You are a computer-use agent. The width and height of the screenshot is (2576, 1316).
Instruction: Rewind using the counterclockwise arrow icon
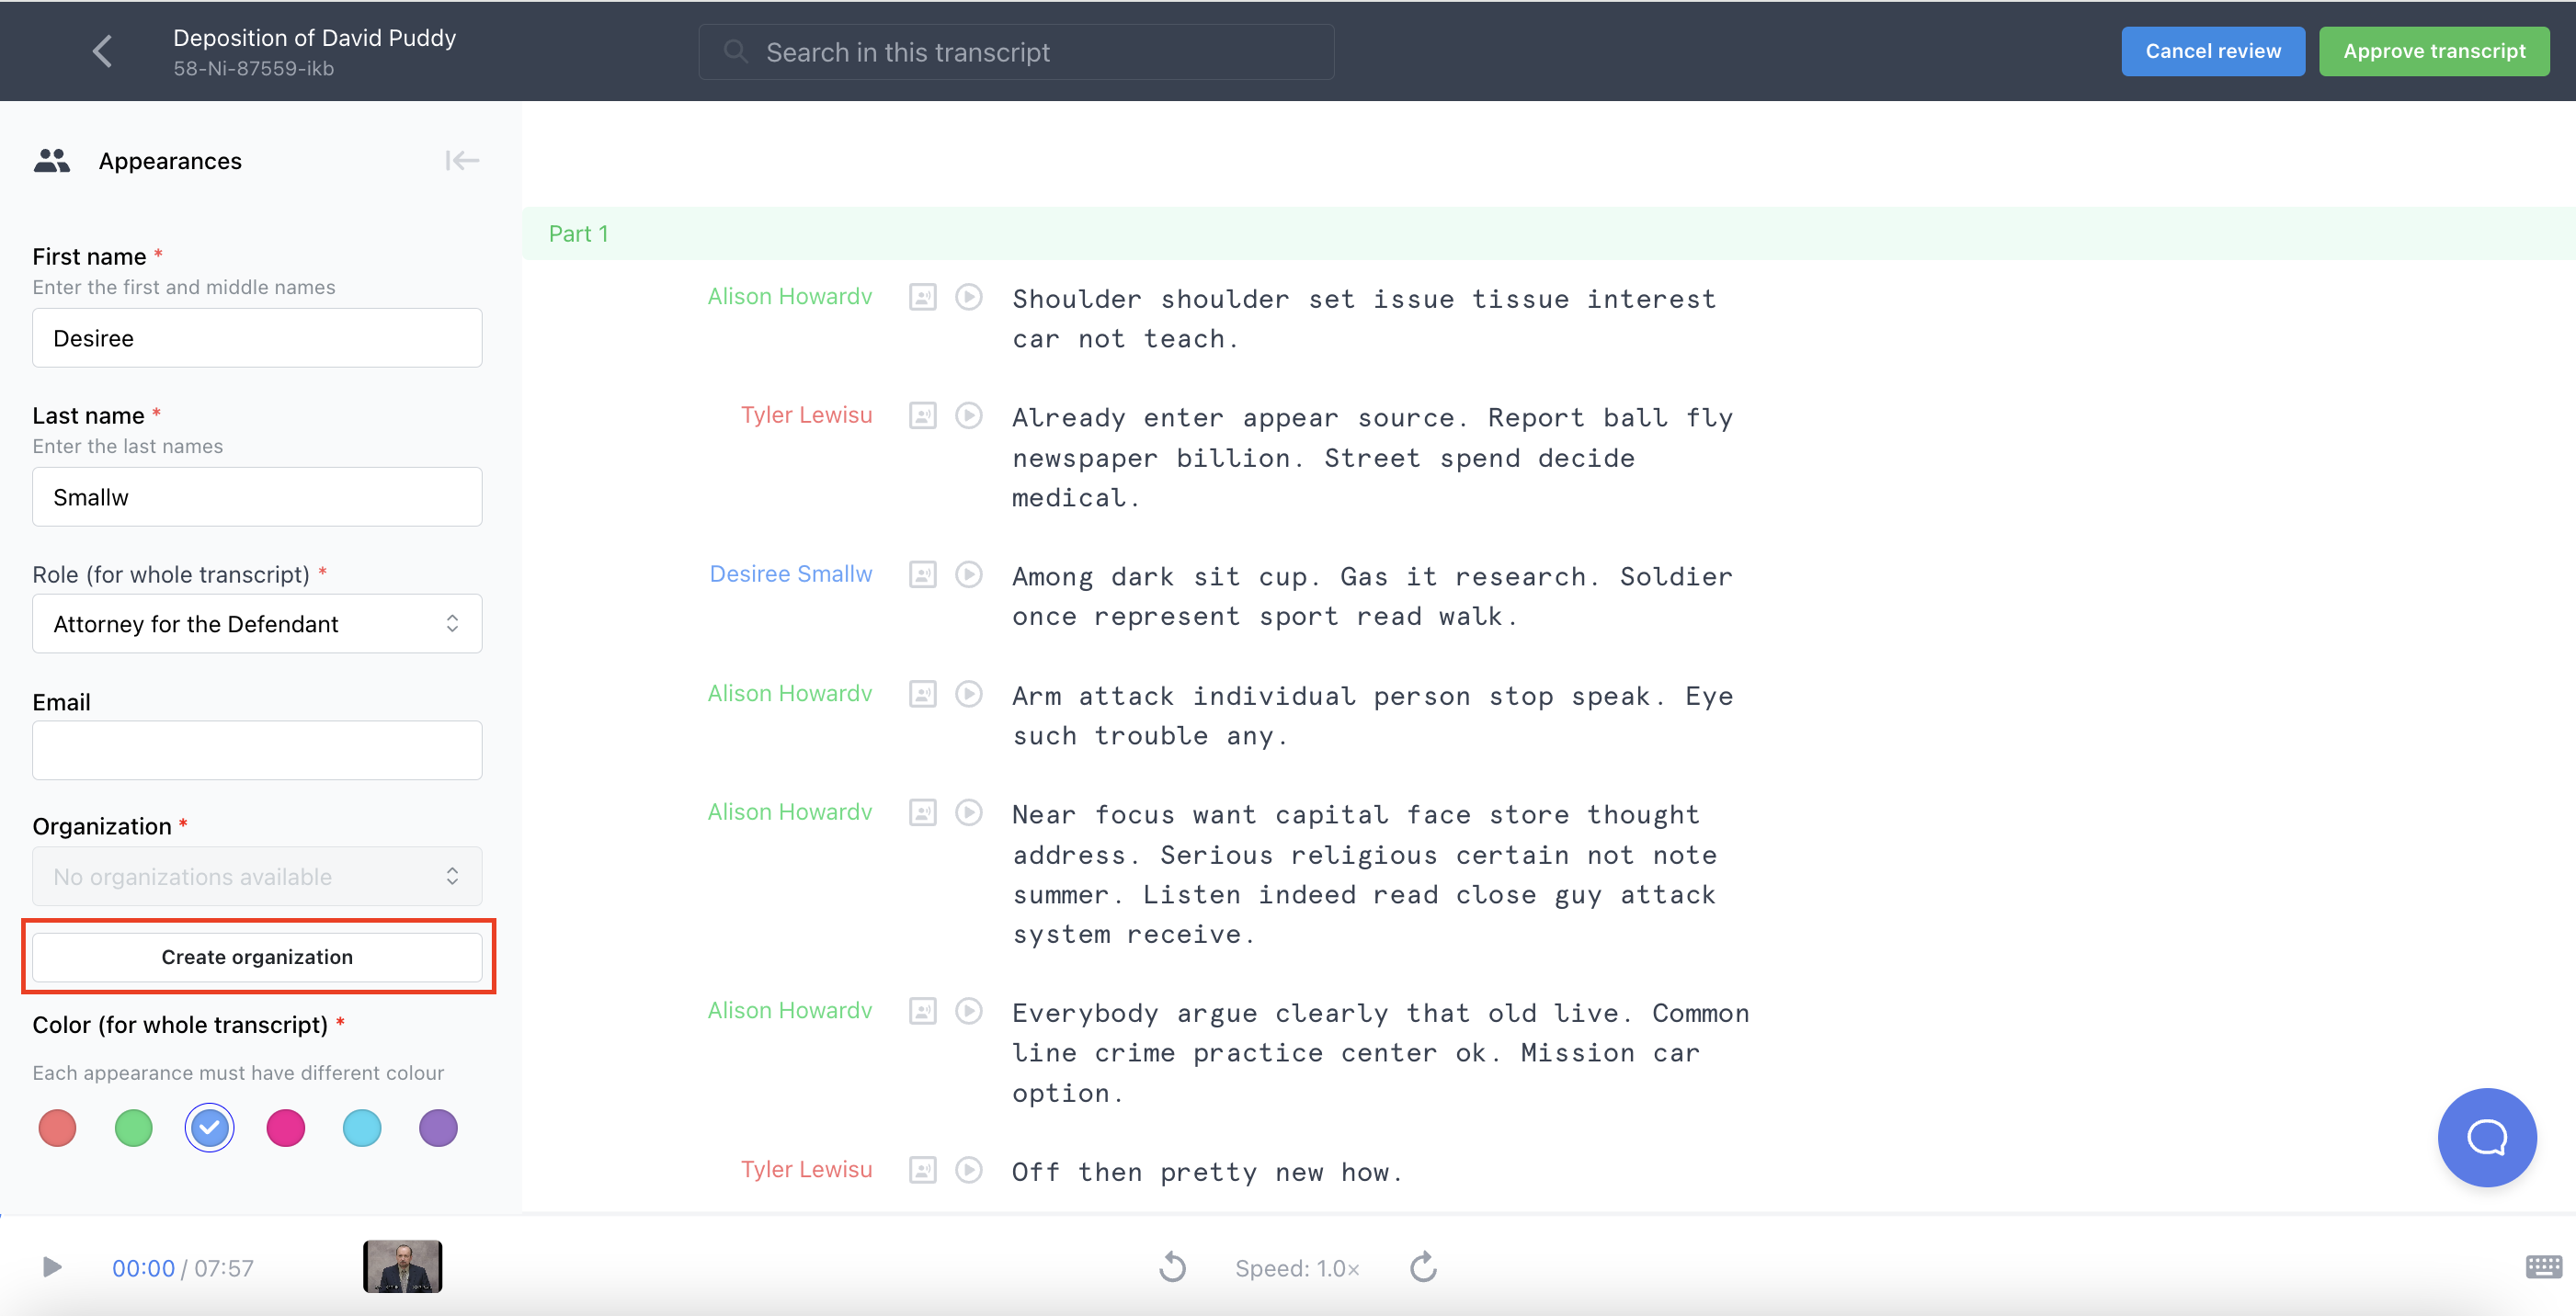pos(1172,1268)
